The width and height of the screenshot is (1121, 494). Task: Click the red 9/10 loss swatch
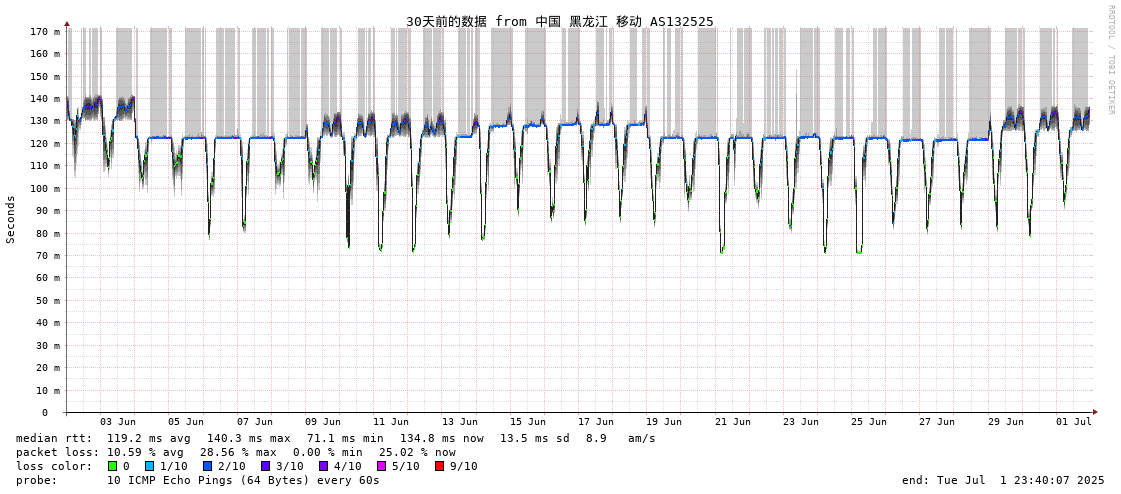click(439, 466)
